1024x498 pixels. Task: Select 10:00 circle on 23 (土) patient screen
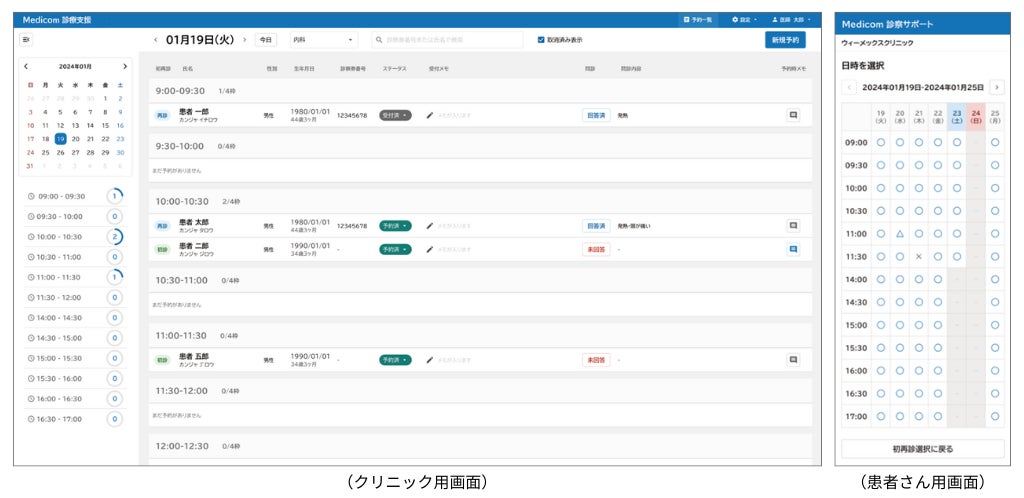tap(957, 188)
